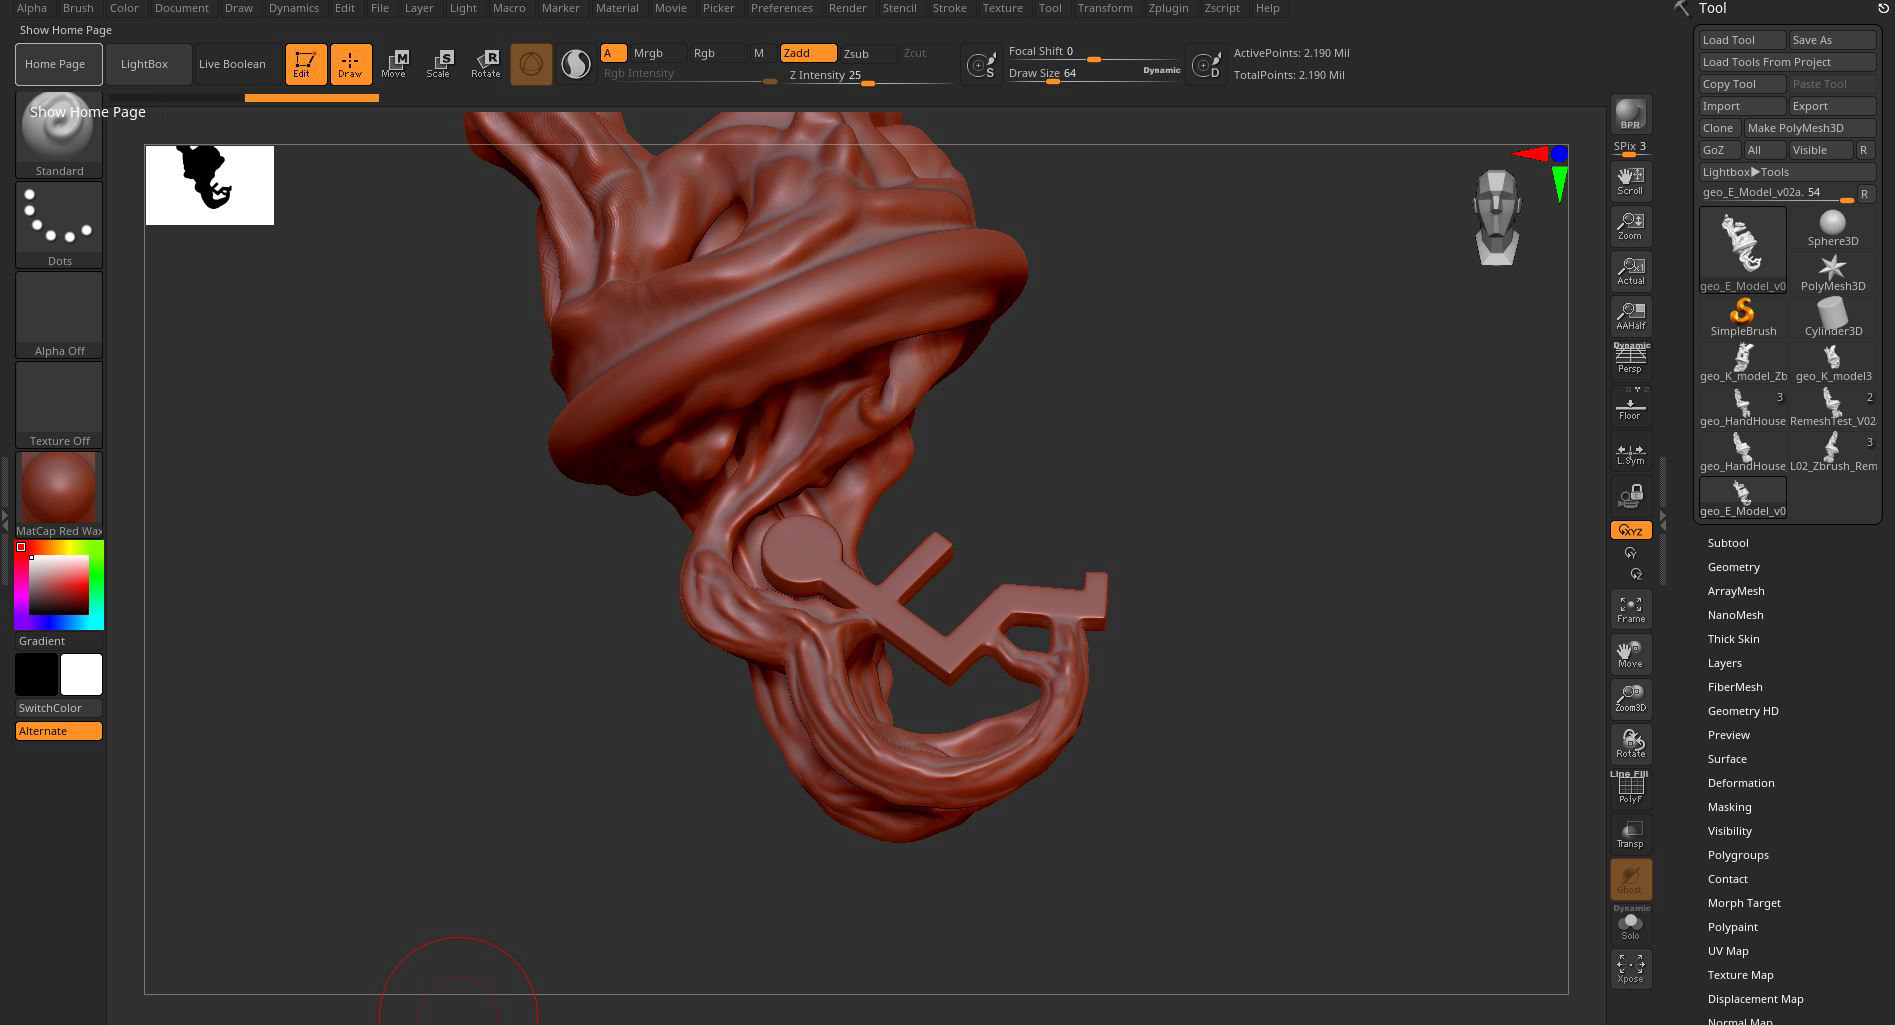Expand the ArrayMesh section

point(1736,591)
